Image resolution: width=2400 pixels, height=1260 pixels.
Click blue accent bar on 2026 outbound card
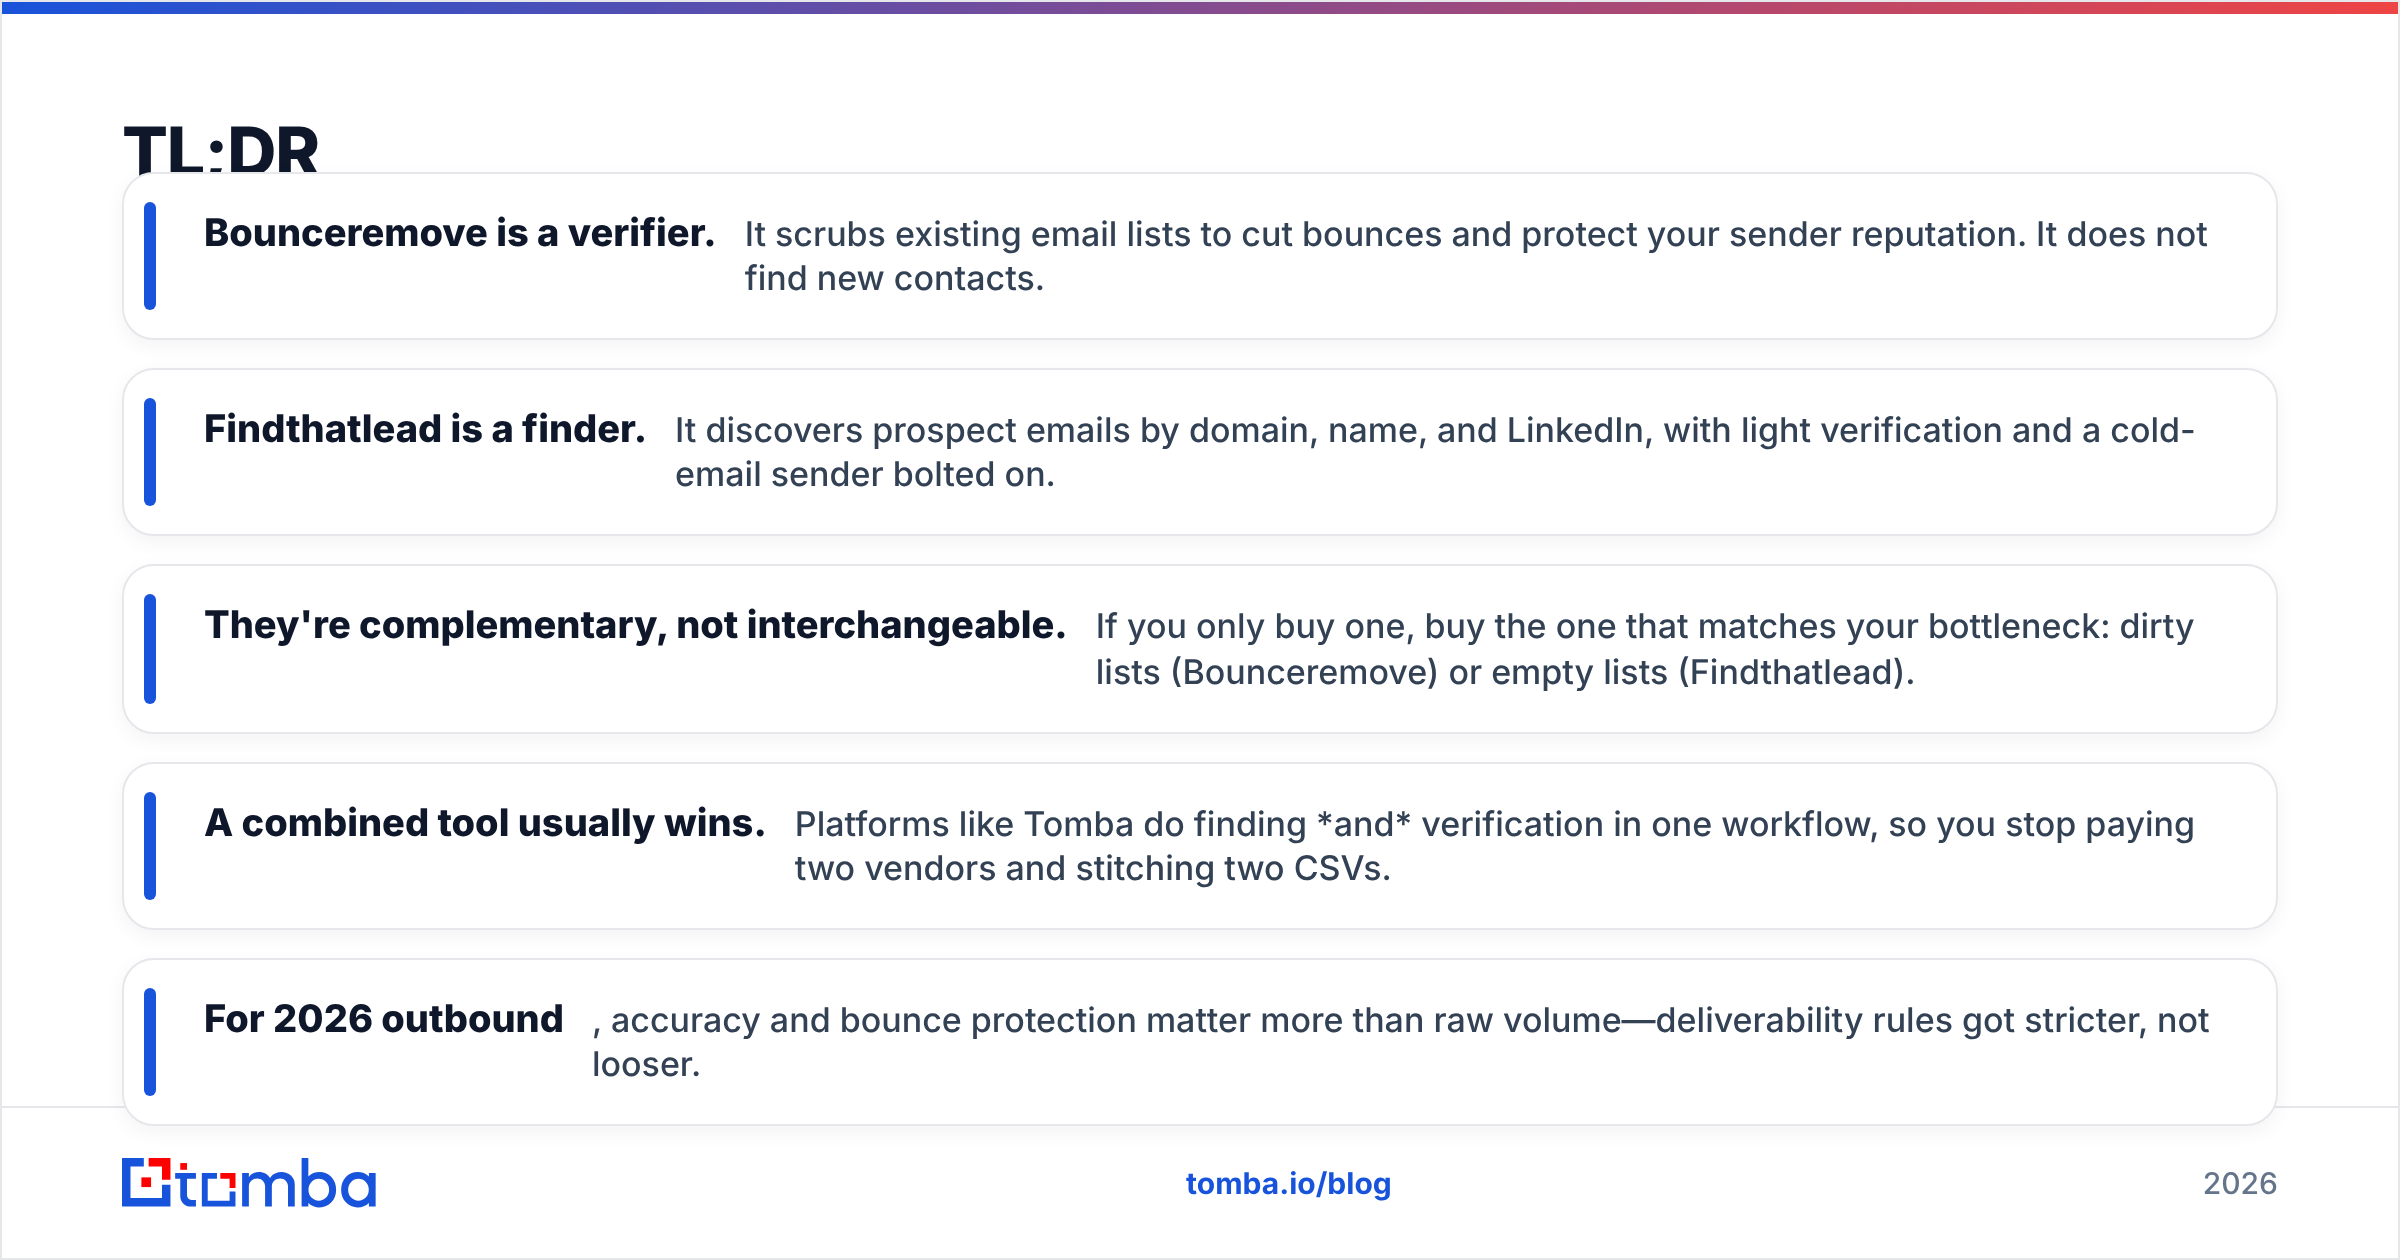pos(150,1042)
